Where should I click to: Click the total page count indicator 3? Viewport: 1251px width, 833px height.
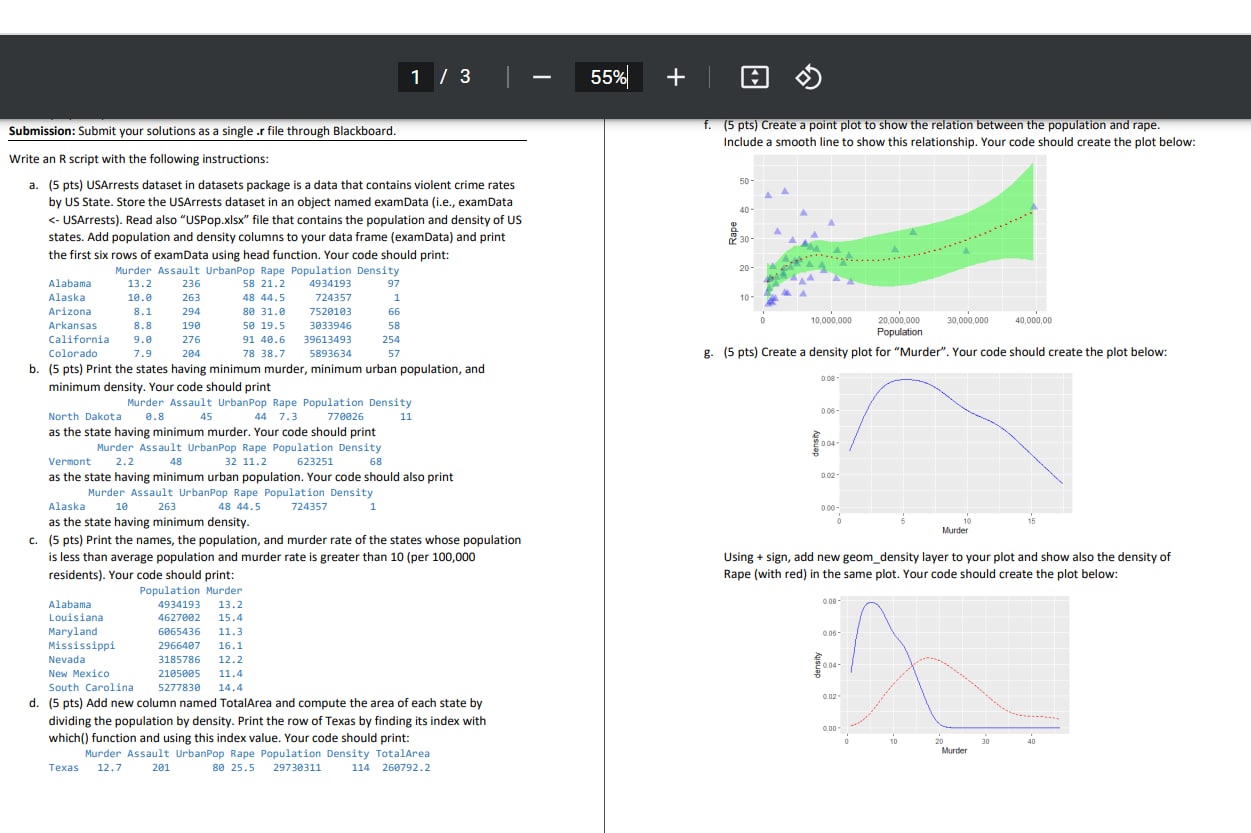point(463,76)
